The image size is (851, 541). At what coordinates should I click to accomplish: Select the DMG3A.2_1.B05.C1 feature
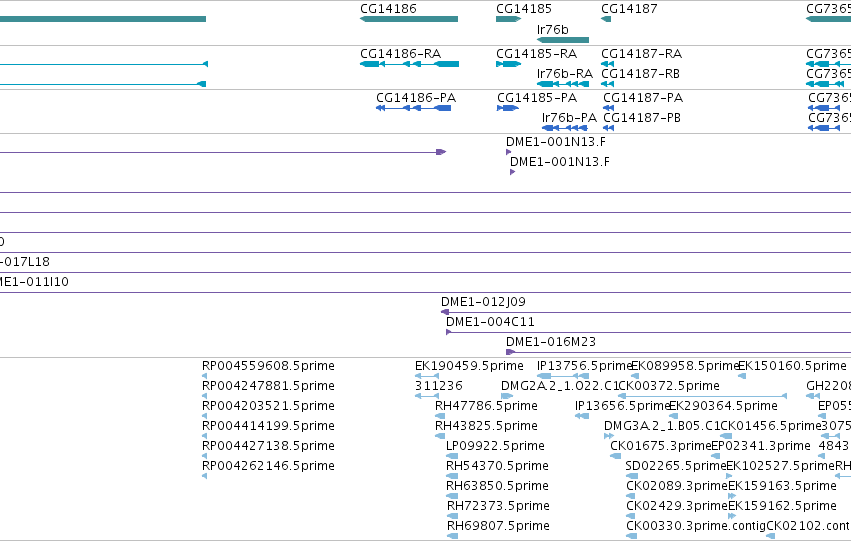pyautogui.click(x=662, y=426)
